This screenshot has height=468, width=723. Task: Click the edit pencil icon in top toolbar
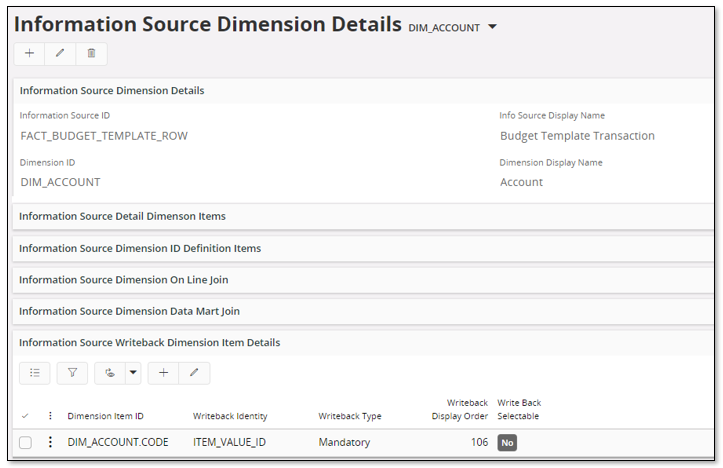[x=60, y=54]
